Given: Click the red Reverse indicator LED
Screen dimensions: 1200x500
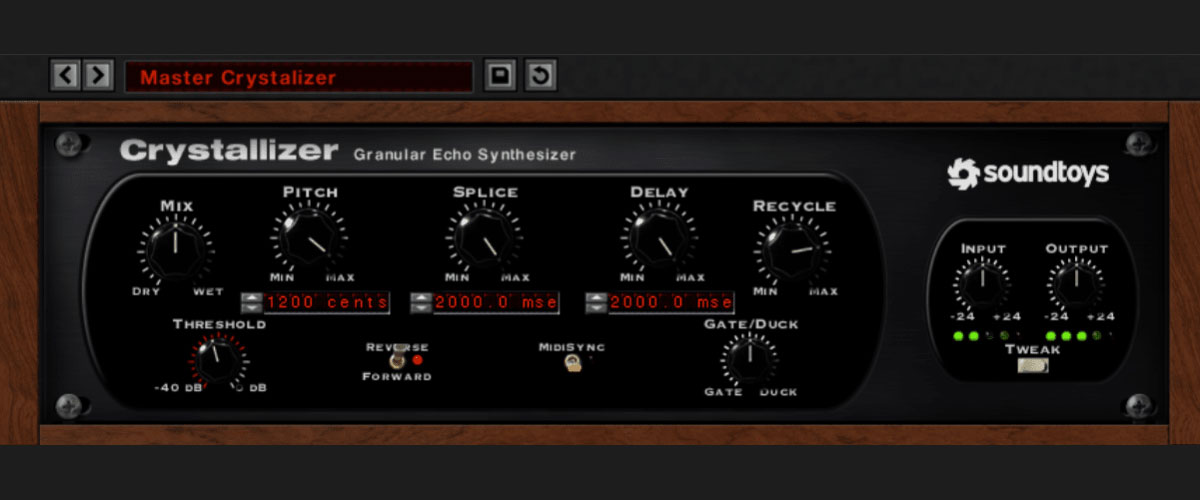Looking at the screenshot, I should pyautogui.click(x=418, y=358).
